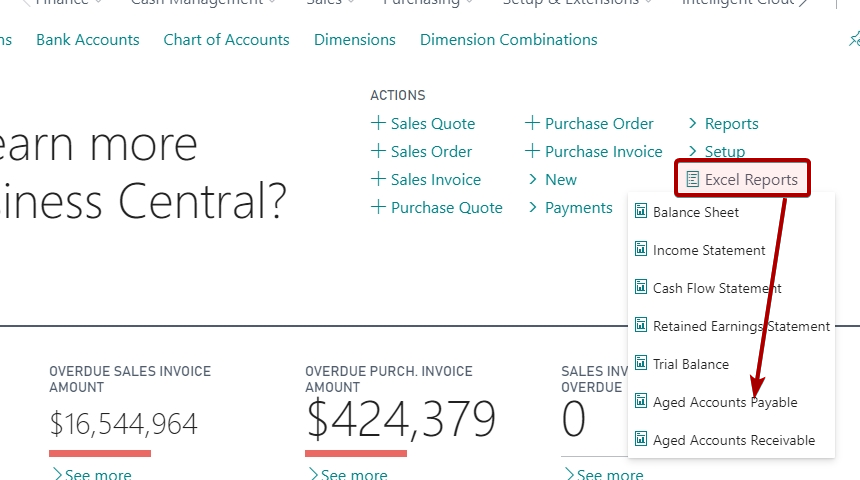This screenshot has width=860, height=480.
Task: Create a new Purchase Invoice
Action: click(603, 151)
